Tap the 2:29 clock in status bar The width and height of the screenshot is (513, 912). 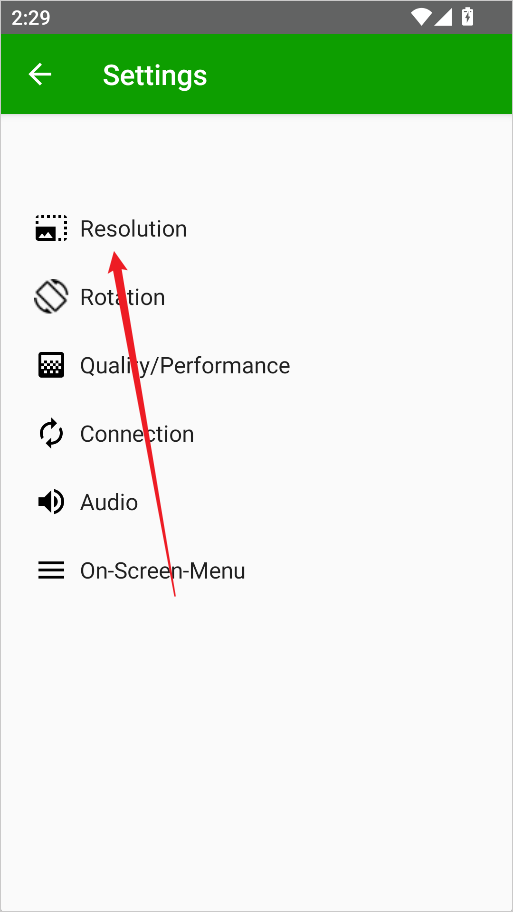[x=31, y=18]
